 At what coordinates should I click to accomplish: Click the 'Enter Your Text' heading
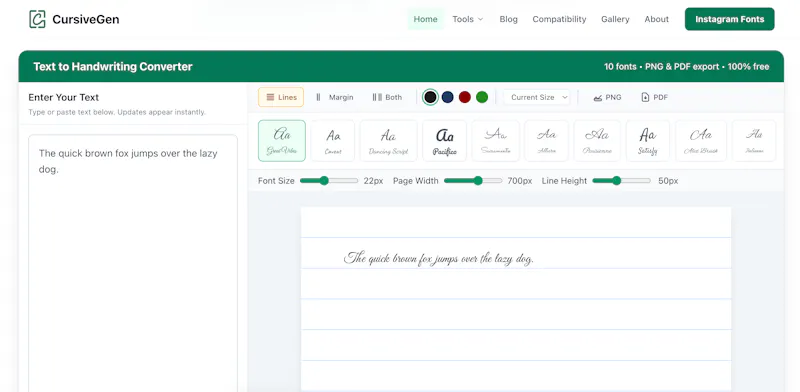(x=63, y=97)
